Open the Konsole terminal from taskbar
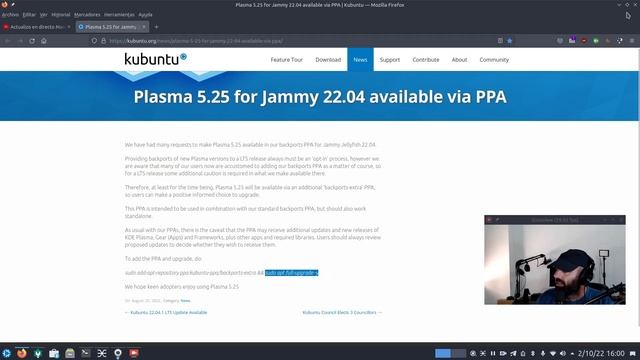Screen dimensions: 640x360 click(86, 353)
